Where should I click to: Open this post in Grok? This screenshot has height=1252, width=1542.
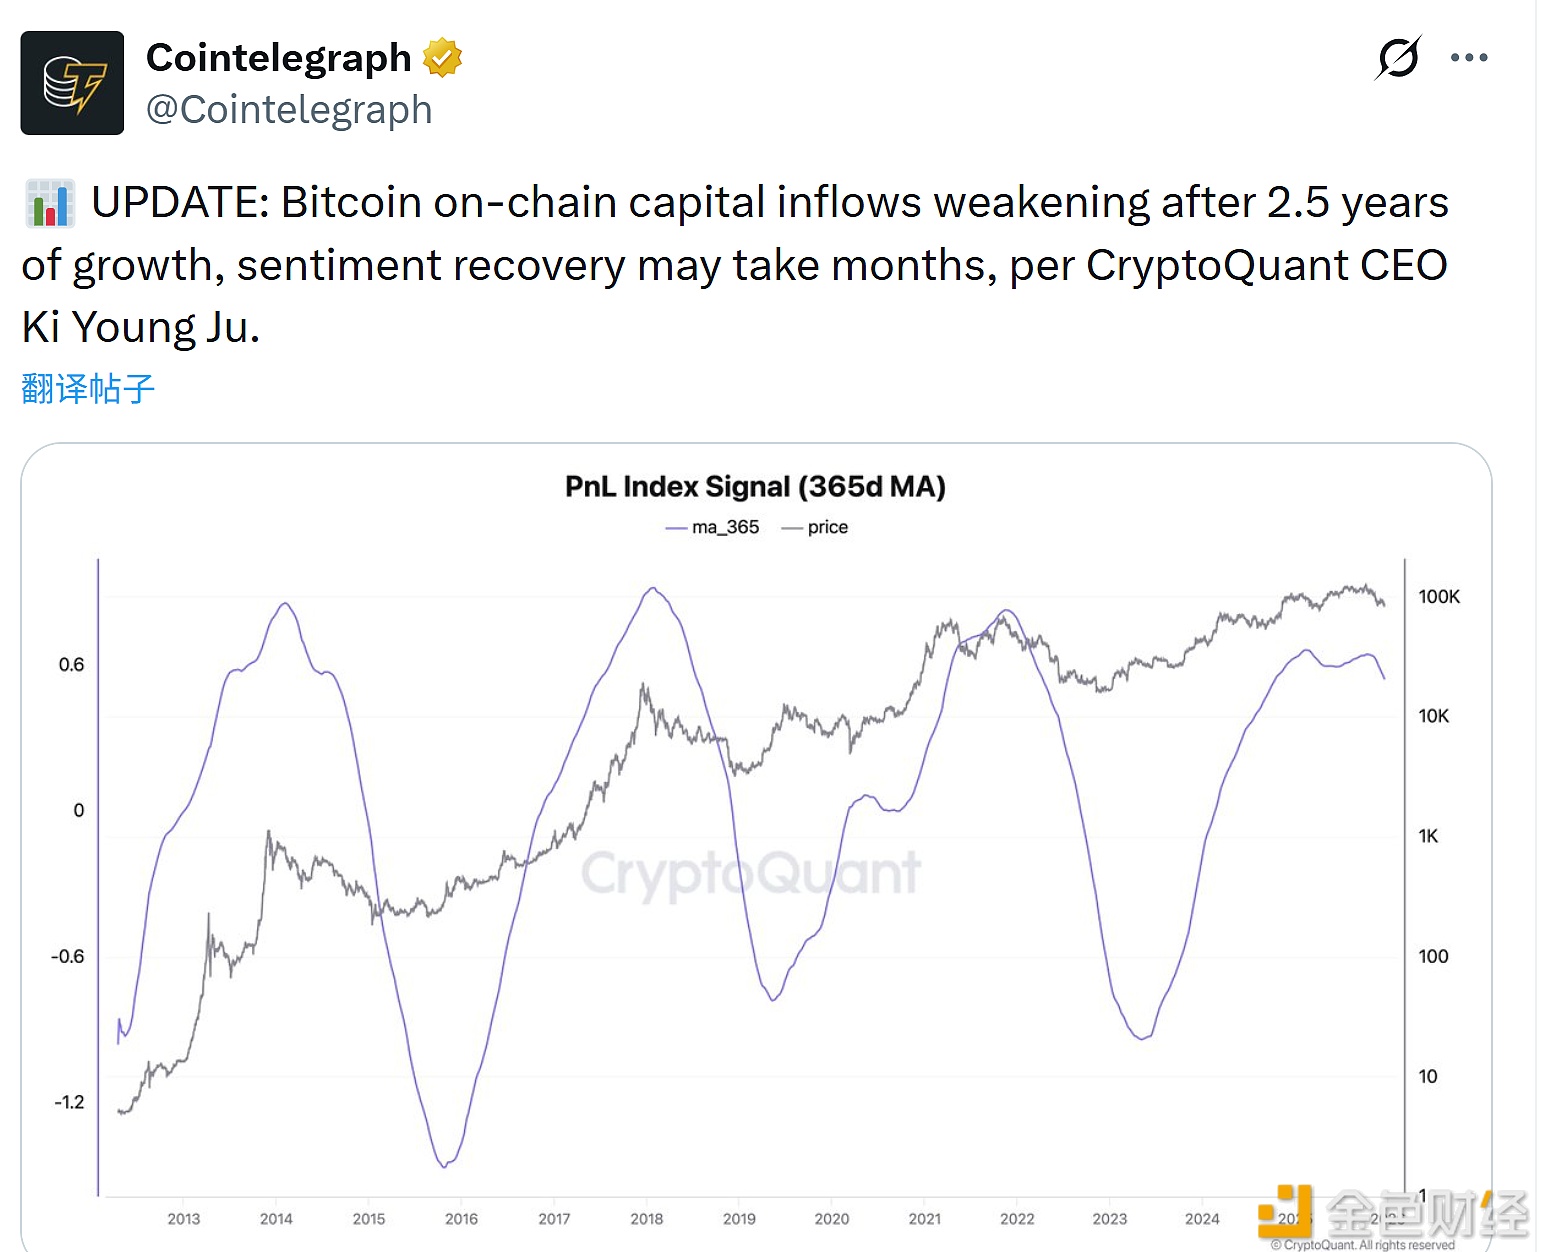[1398, 58]
